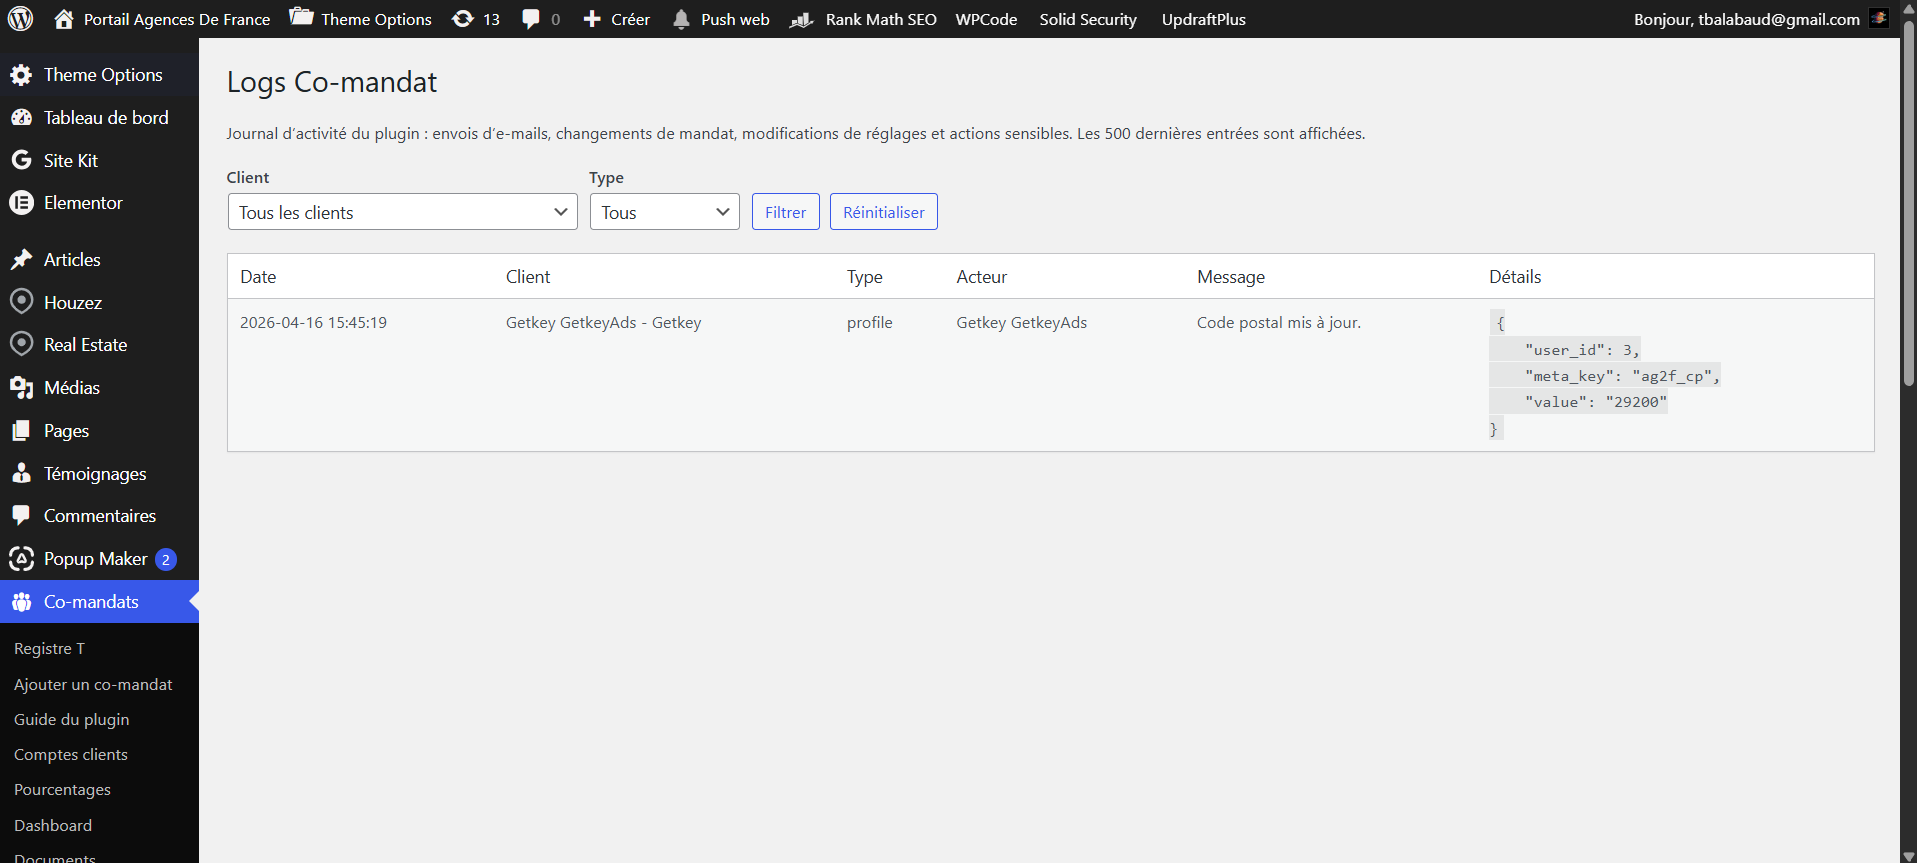This screenshot has height=863, width=1917.
Task: Click the bell icon for Push web
Action: tap(681, 19)
